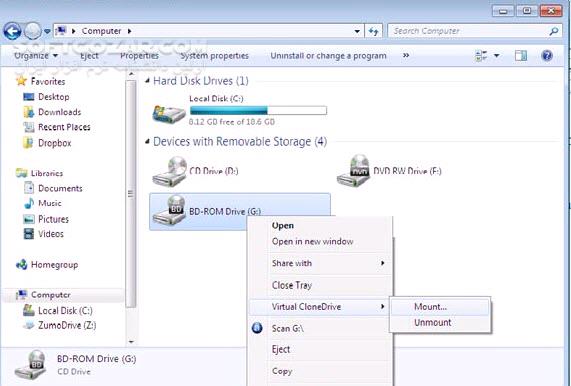The width and height of the screenshot is (571, 386).
Task: Select the DVD RW Drive (F:) icon
Action: pyautogui.click(x=353, y=171)
